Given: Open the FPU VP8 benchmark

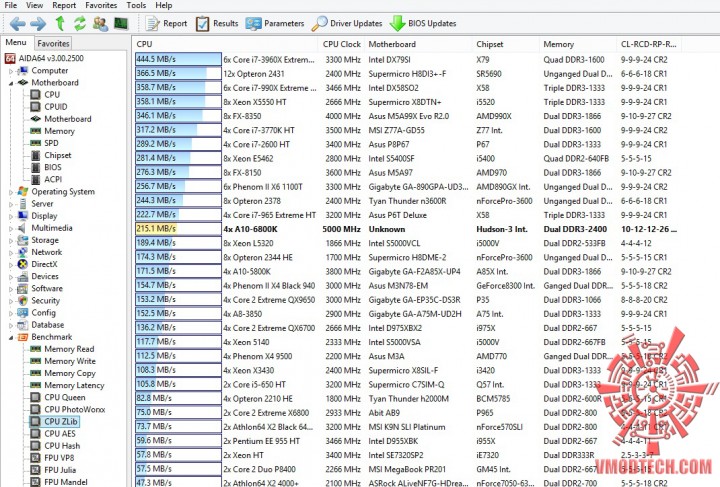Looking at the screenshot, I should coord(59,458).
